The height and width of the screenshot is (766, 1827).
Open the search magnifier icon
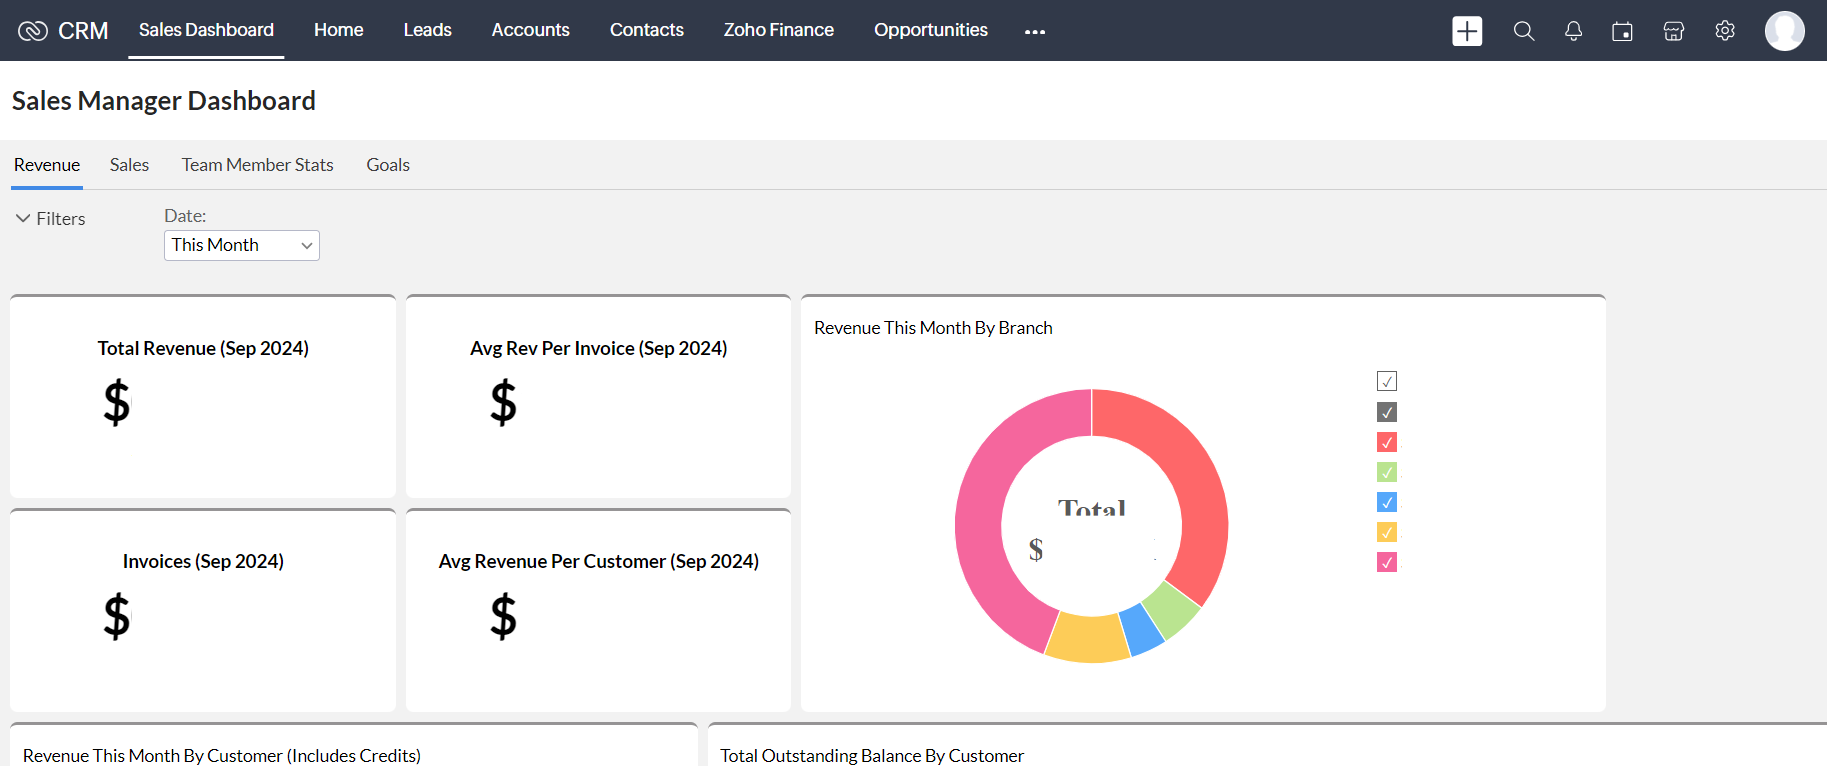(x=1523, y=31)
